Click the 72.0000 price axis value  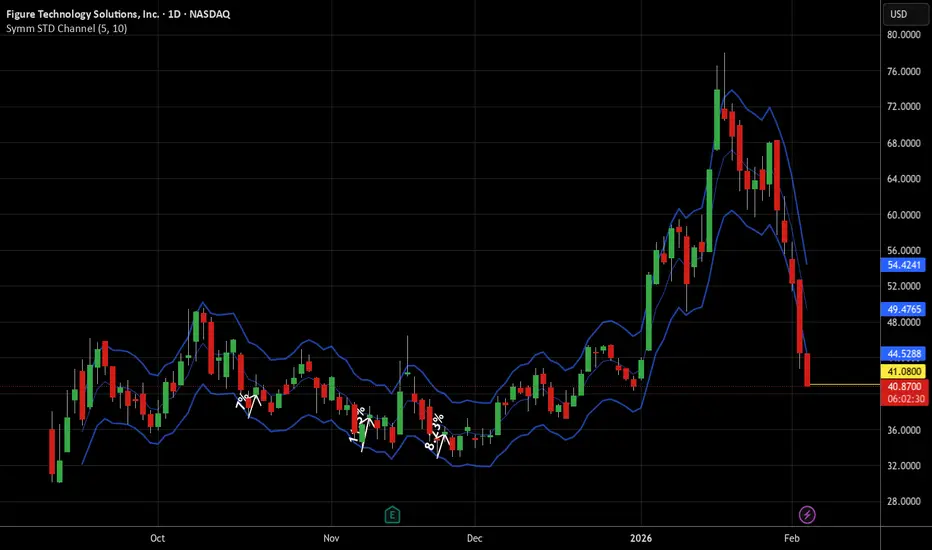pyautogui.click(x=903, y=106)
